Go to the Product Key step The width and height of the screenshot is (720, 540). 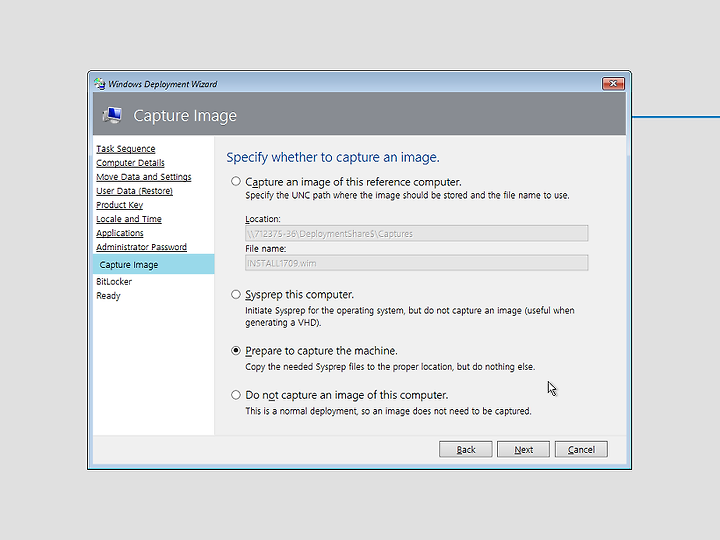click(119, 205)
